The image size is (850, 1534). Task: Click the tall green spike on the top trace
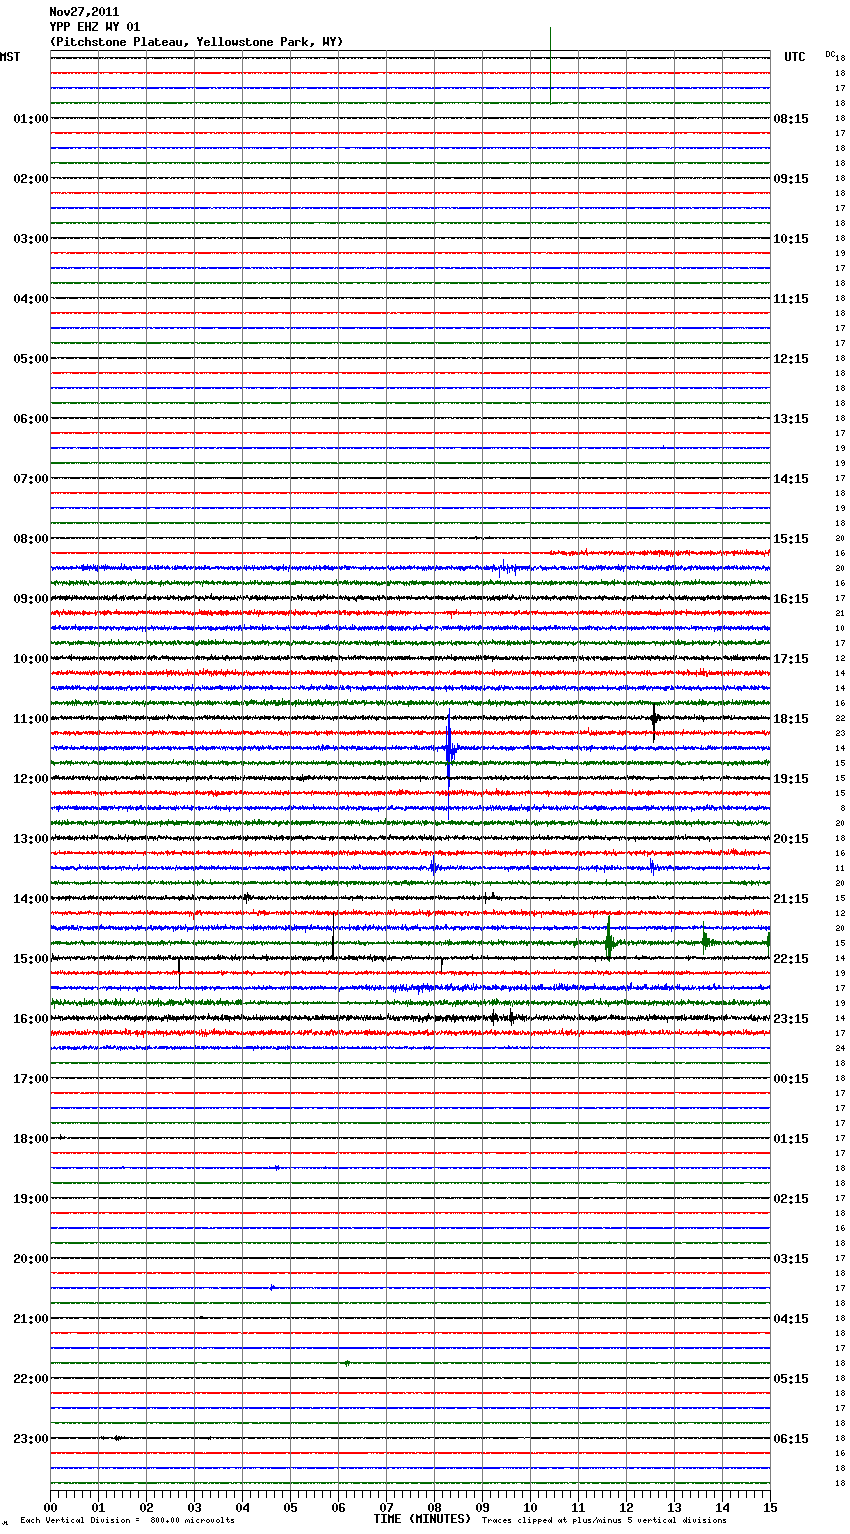550,65
